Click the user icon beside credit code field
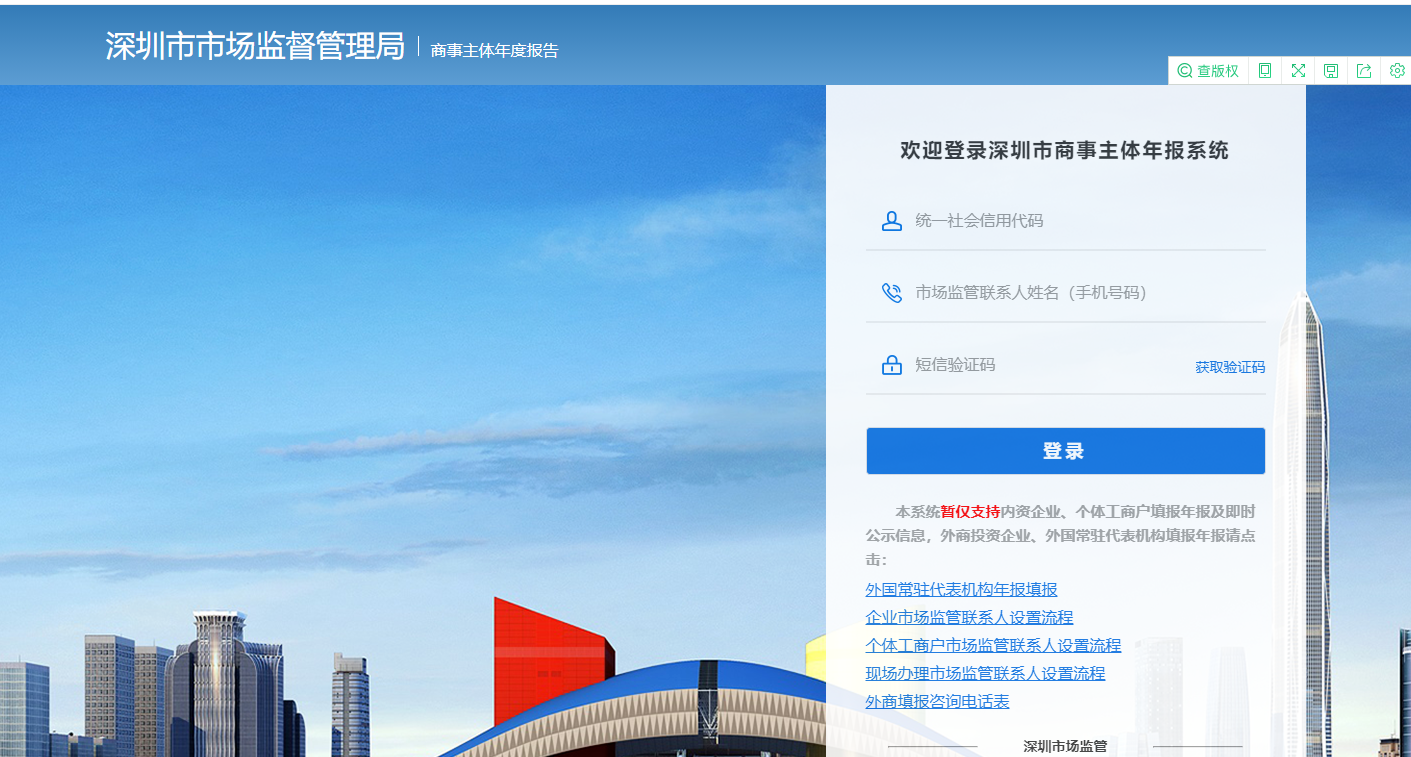The image size is (1411, 757). 891,220
